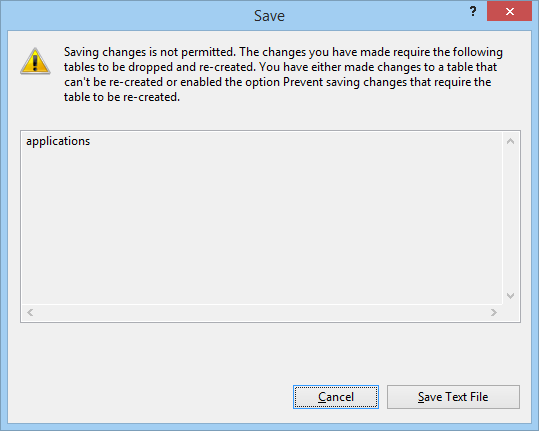Open help via the question mark button

pyautogui.click(x=473, y=12)
